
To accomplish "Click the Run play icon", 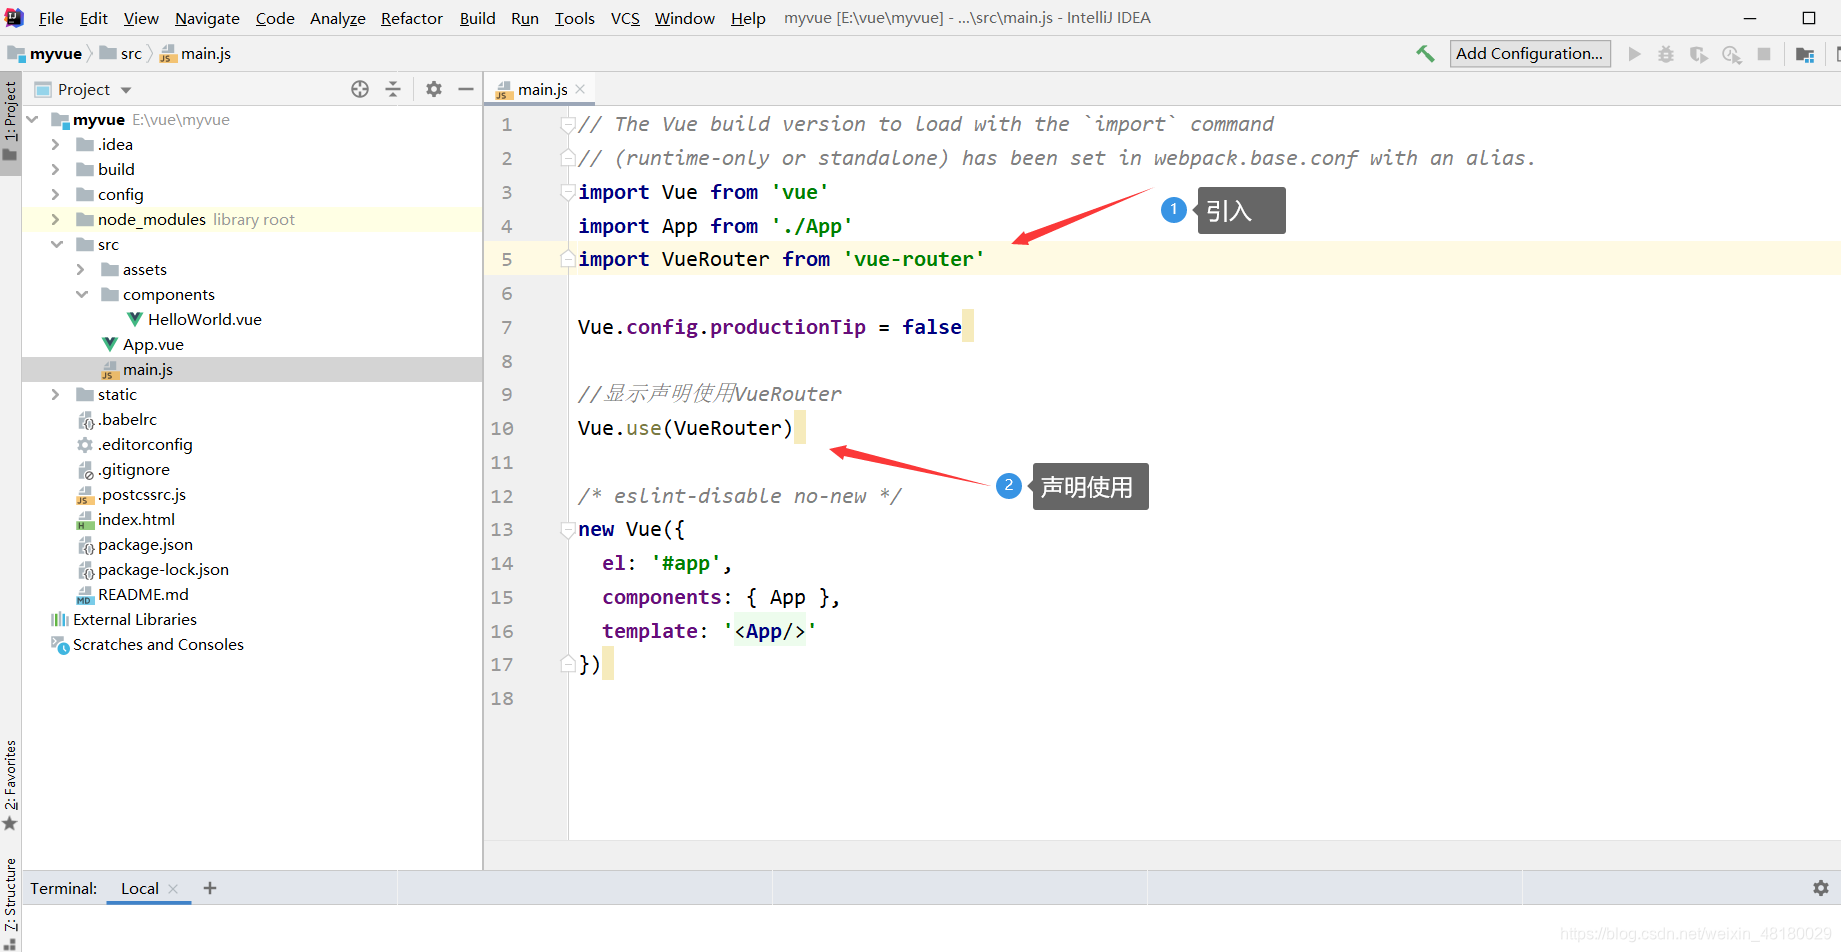I will click(1634, 54).
